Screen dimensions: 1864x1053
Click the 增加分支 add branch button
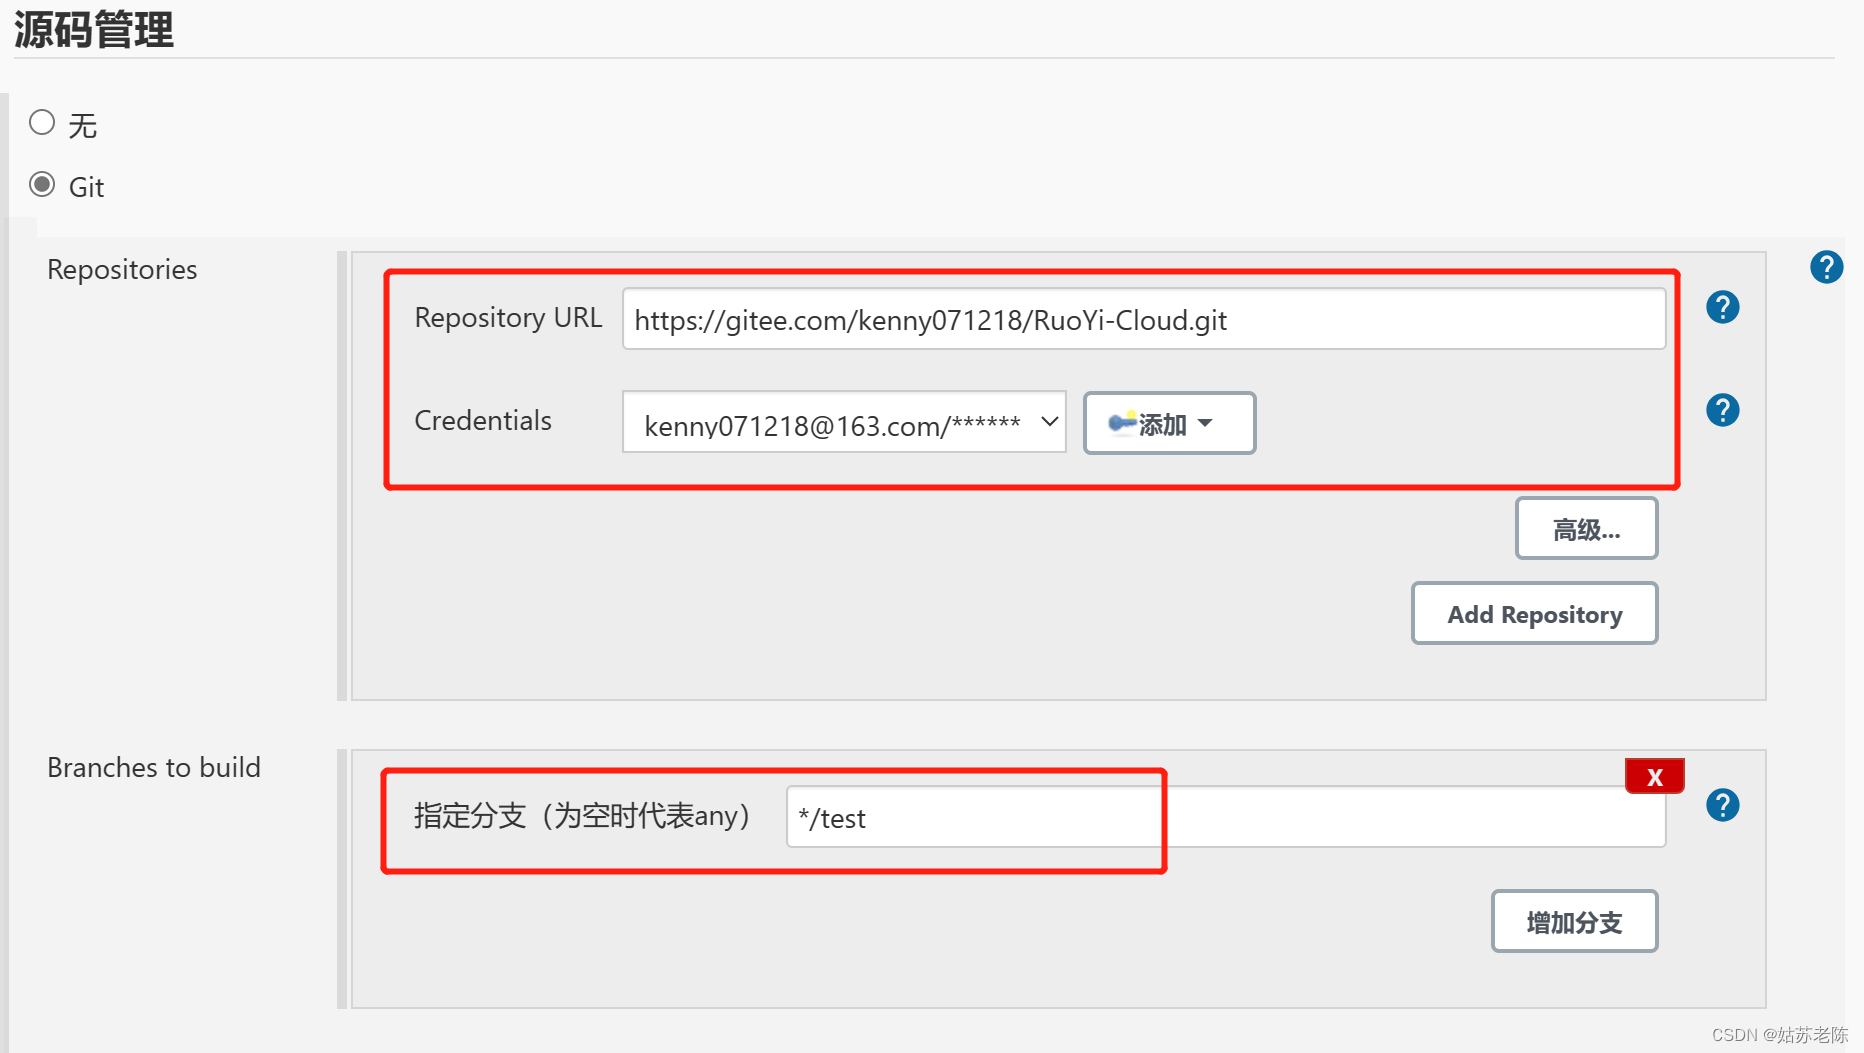1574,922
